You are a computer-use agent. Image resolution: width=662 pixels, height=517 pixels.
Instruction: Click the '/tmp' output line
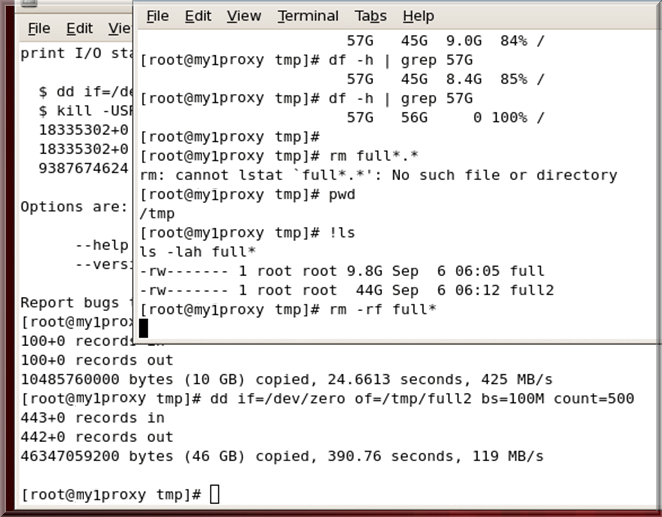tap(157, 214)
